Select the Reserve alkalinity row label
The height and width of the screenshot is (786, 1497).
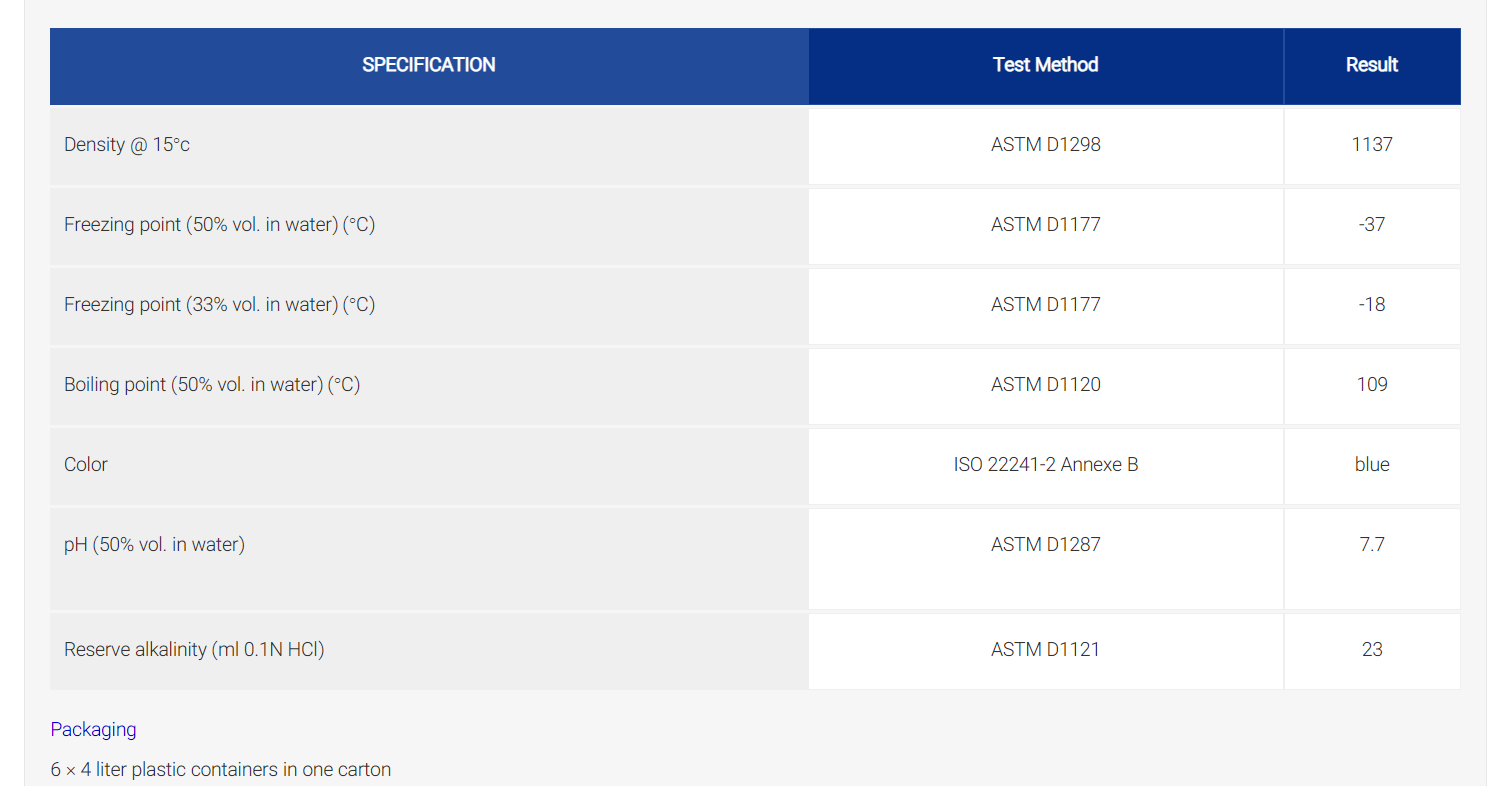[194, 649]
